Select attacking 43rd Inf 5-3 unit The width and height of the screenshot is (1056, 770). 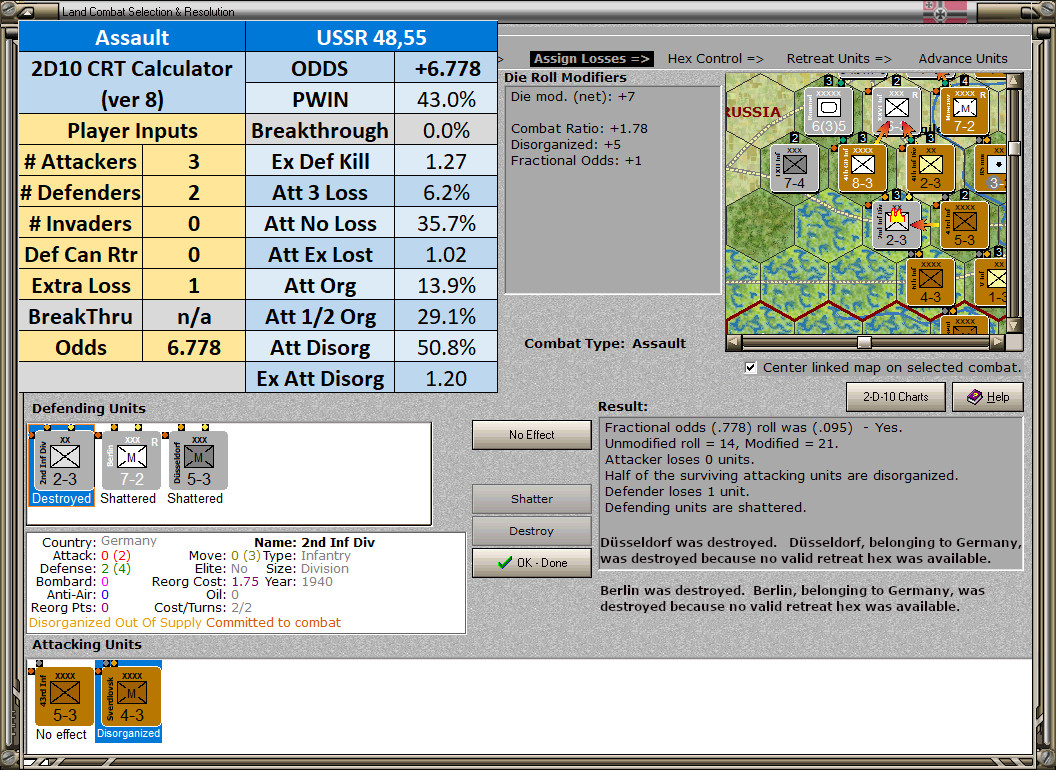tap(65, 697)
